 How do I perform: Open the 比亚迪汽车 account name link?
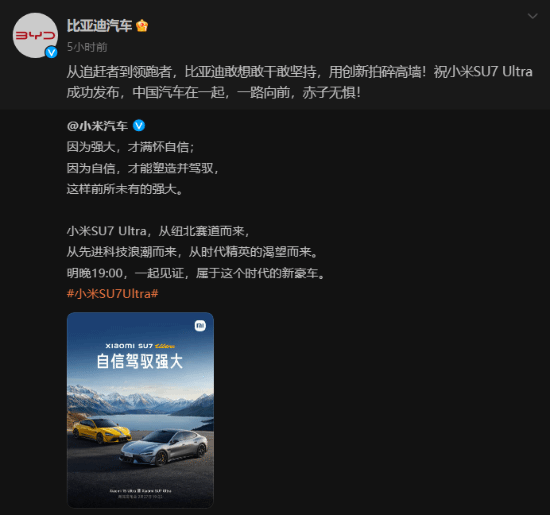(99, 26)
